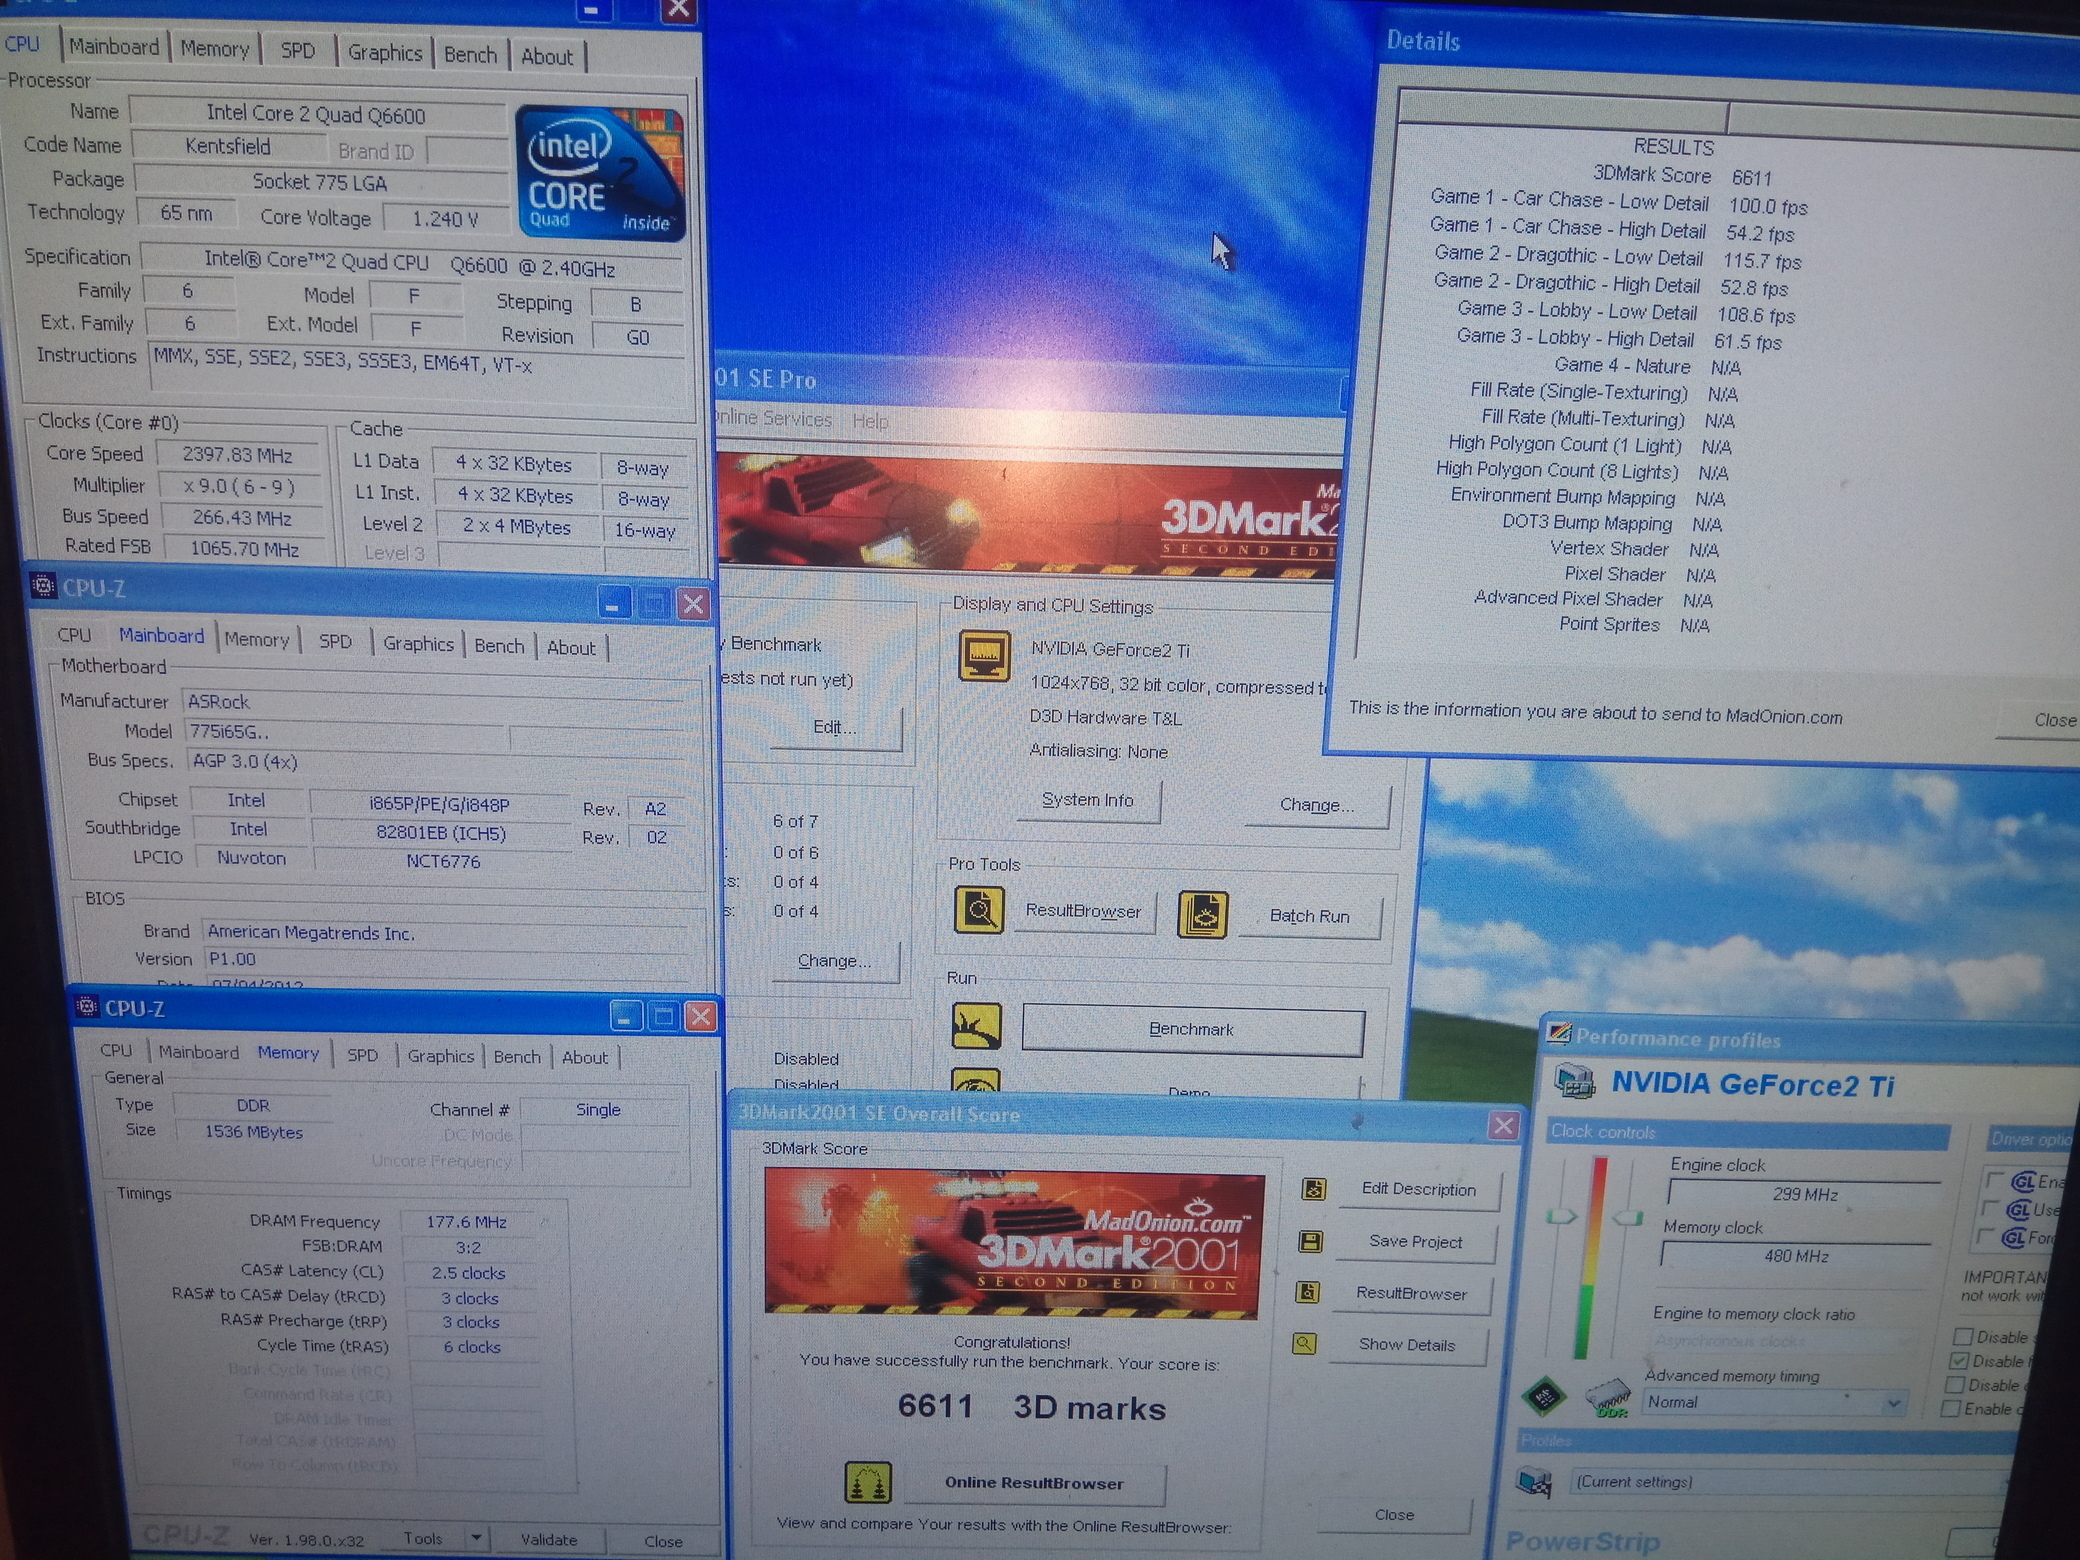Click the 'ASRock' manufacturer value
This screenshot has height=1560, width=2080.
tap(219, 701)
